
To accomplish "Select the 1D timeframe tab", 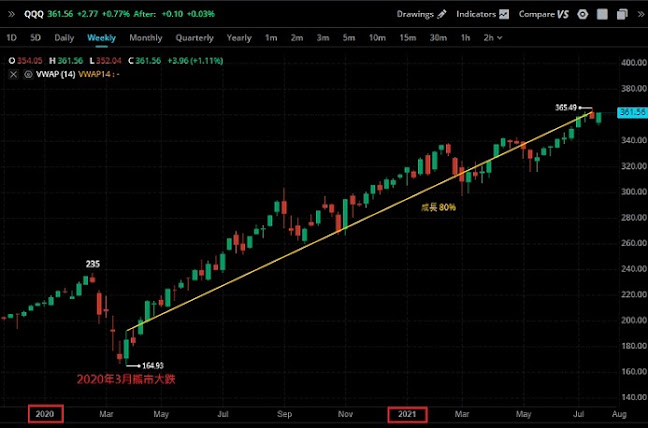I will [x=11, y=38].
